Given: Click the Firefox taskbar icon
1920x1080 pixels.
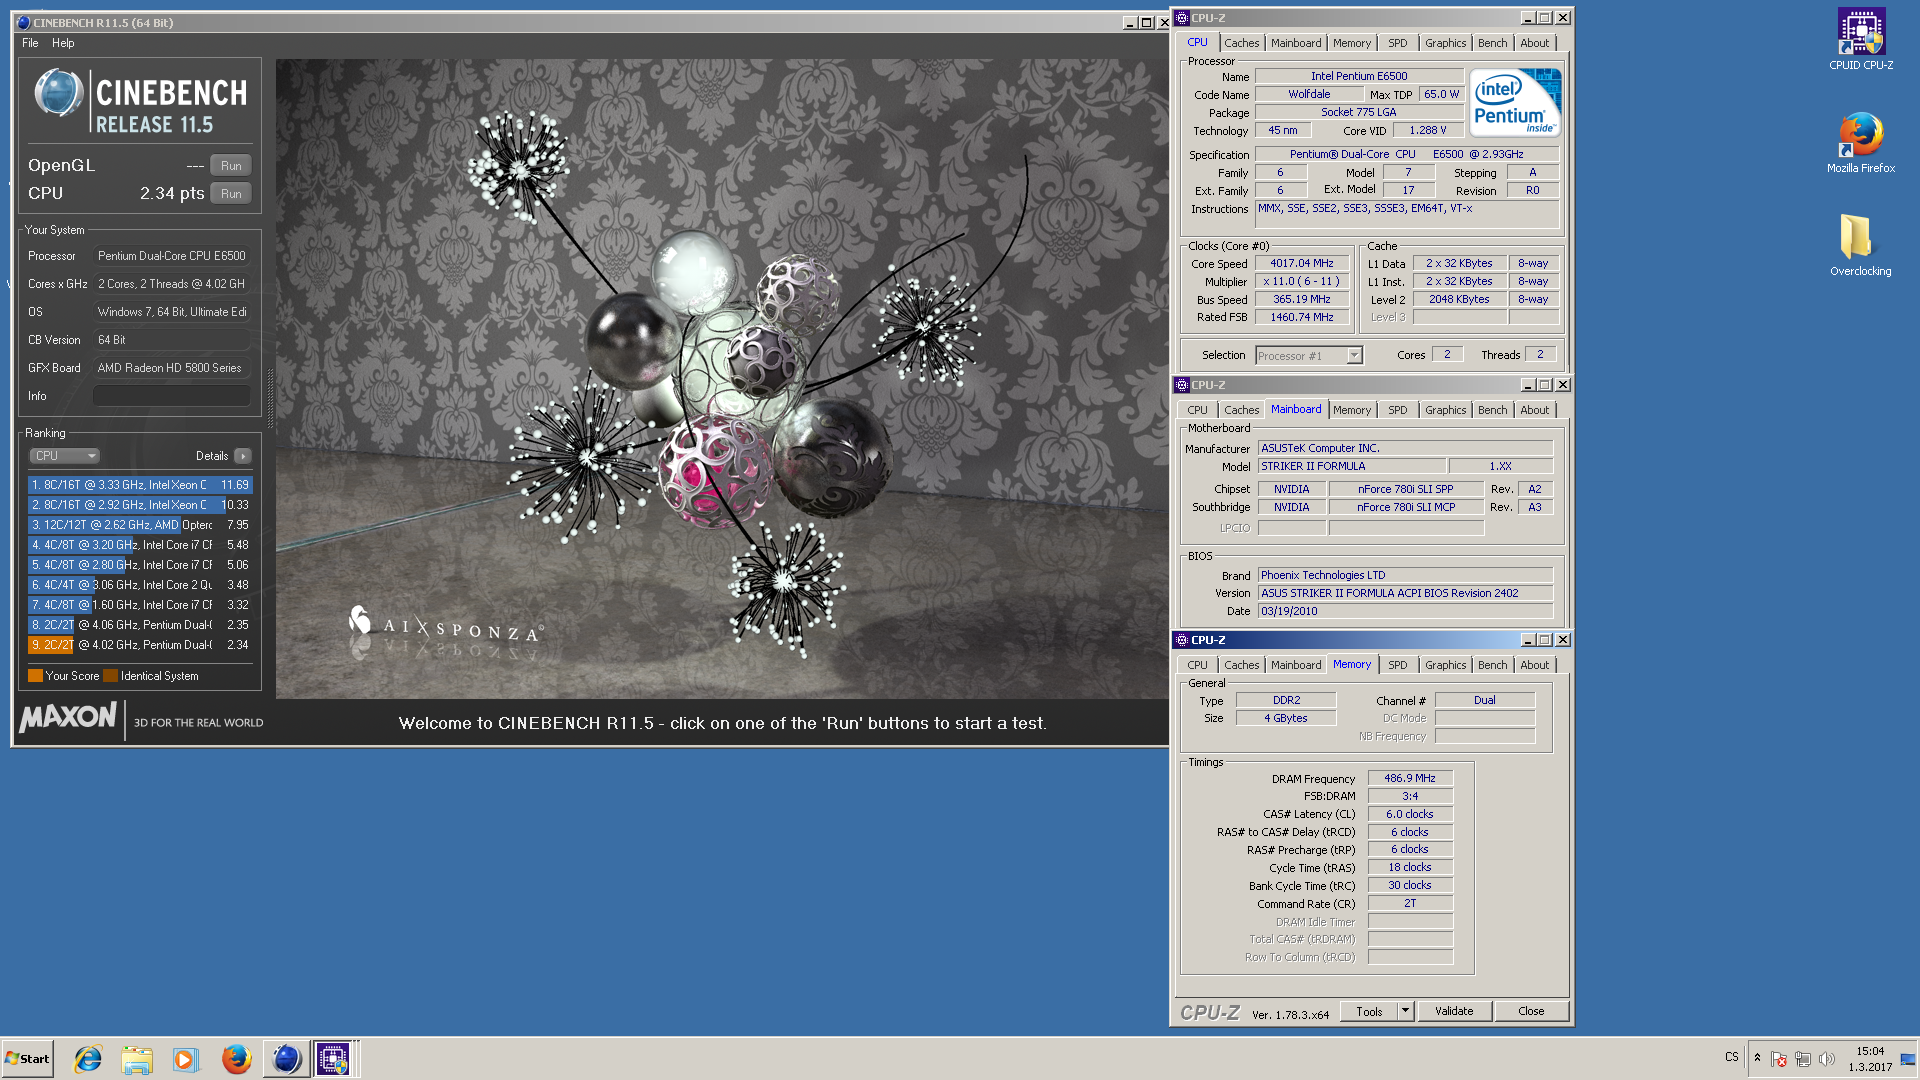Looking at the screenshot, I should tap(236, 1059).
